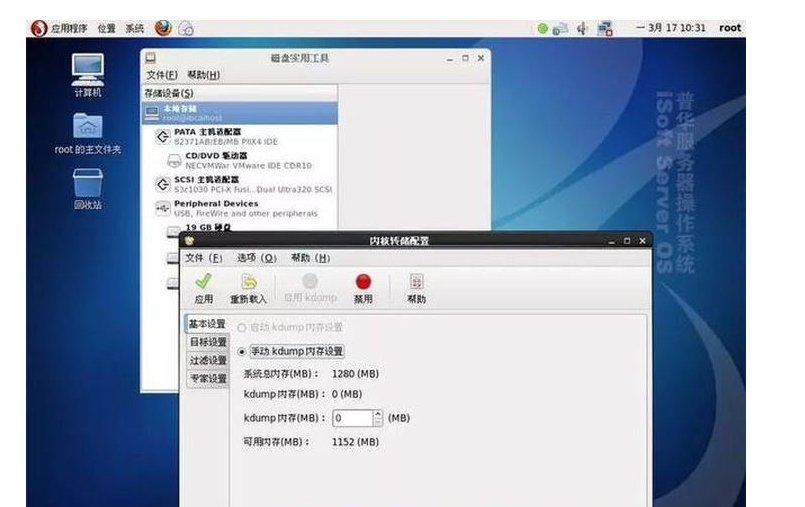
Task: Open 帮助(H) menu in Disk Utility window
Action: [204, 75]
